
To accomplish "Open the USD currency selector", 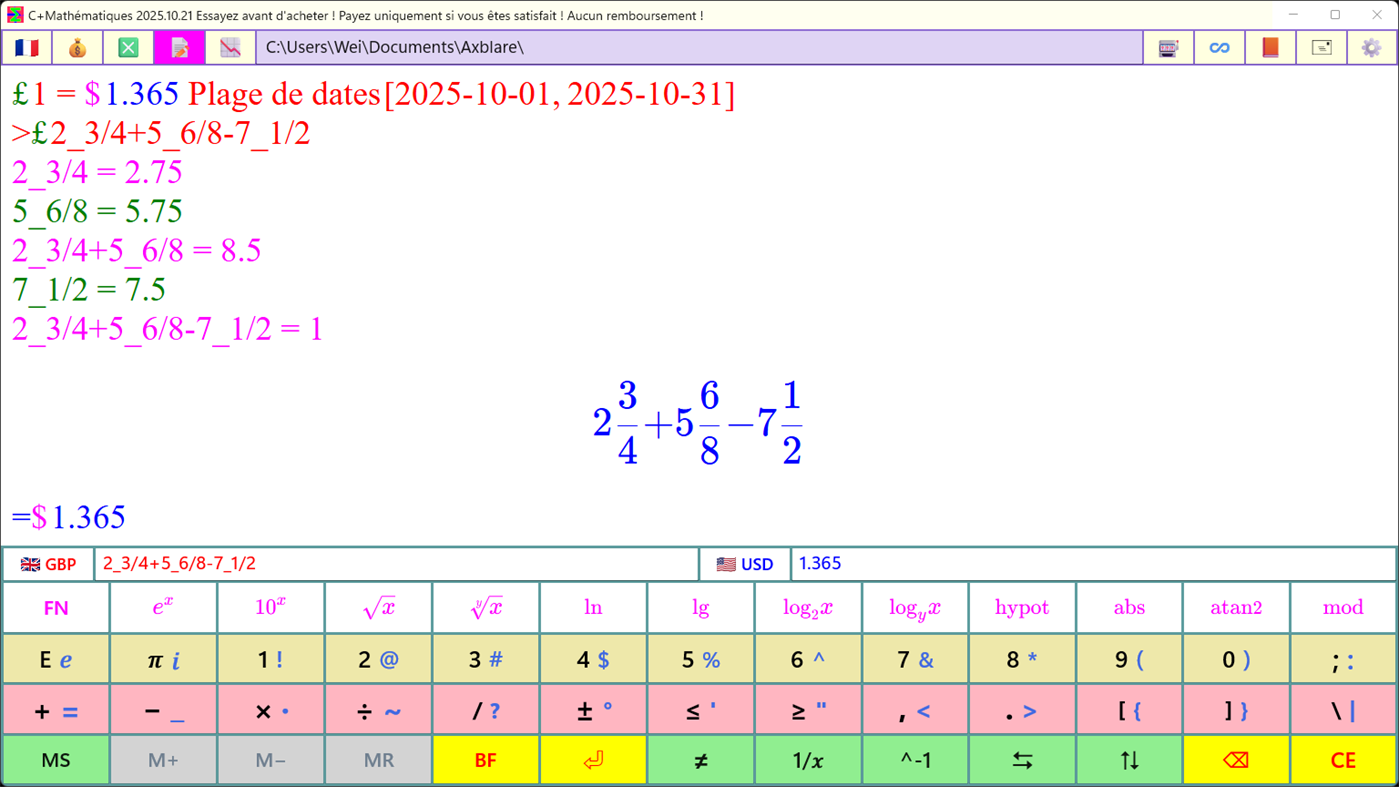I will [745, 563].
